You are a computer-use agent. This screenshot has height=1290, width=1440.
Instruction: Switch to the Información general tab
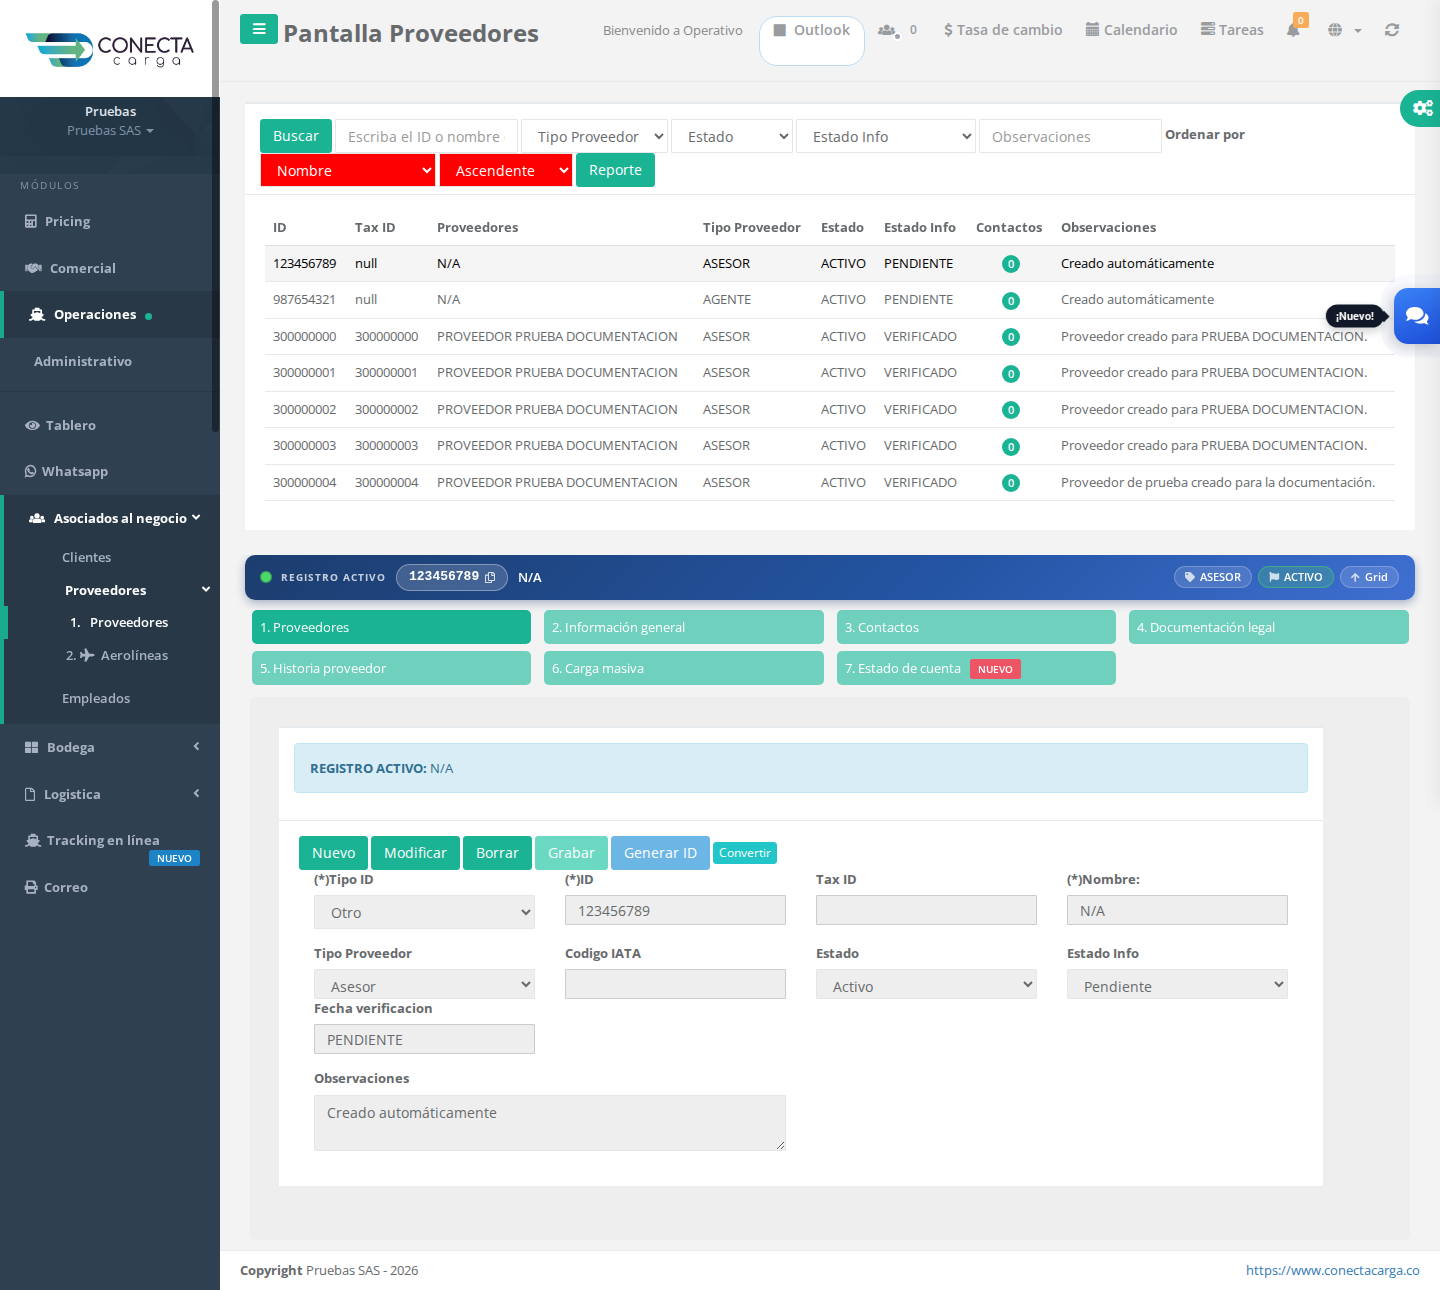(684, 627)
